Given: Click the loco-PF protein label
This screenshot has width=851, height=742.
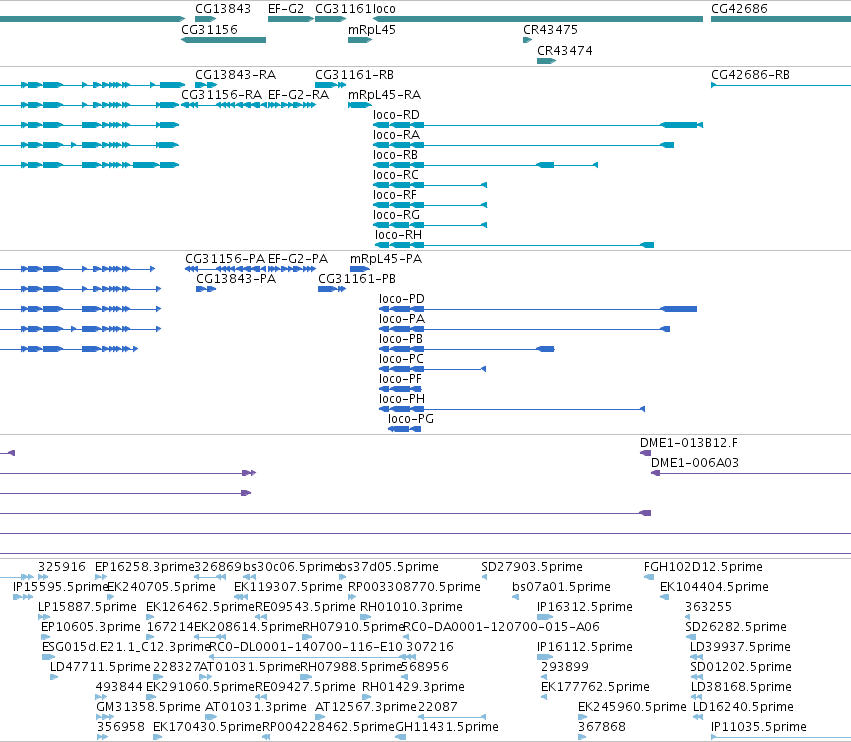Looking at the screenshot, I should point(400,379).
